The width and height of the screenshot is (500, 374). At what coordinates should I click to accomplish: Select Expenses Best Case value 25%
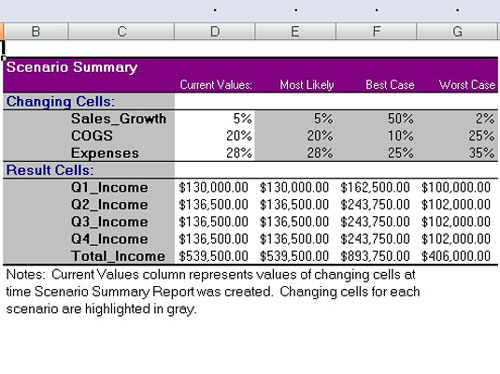(400, 153)
